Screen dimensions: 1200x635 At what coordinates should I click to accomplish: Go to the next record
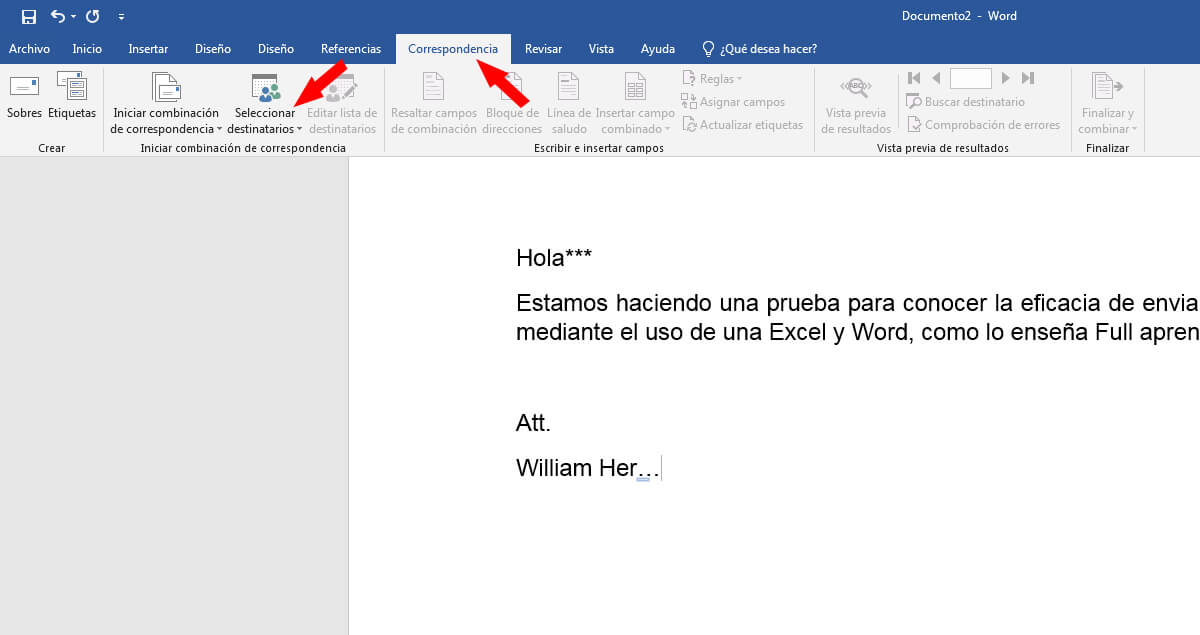[x=1006, y=78]
